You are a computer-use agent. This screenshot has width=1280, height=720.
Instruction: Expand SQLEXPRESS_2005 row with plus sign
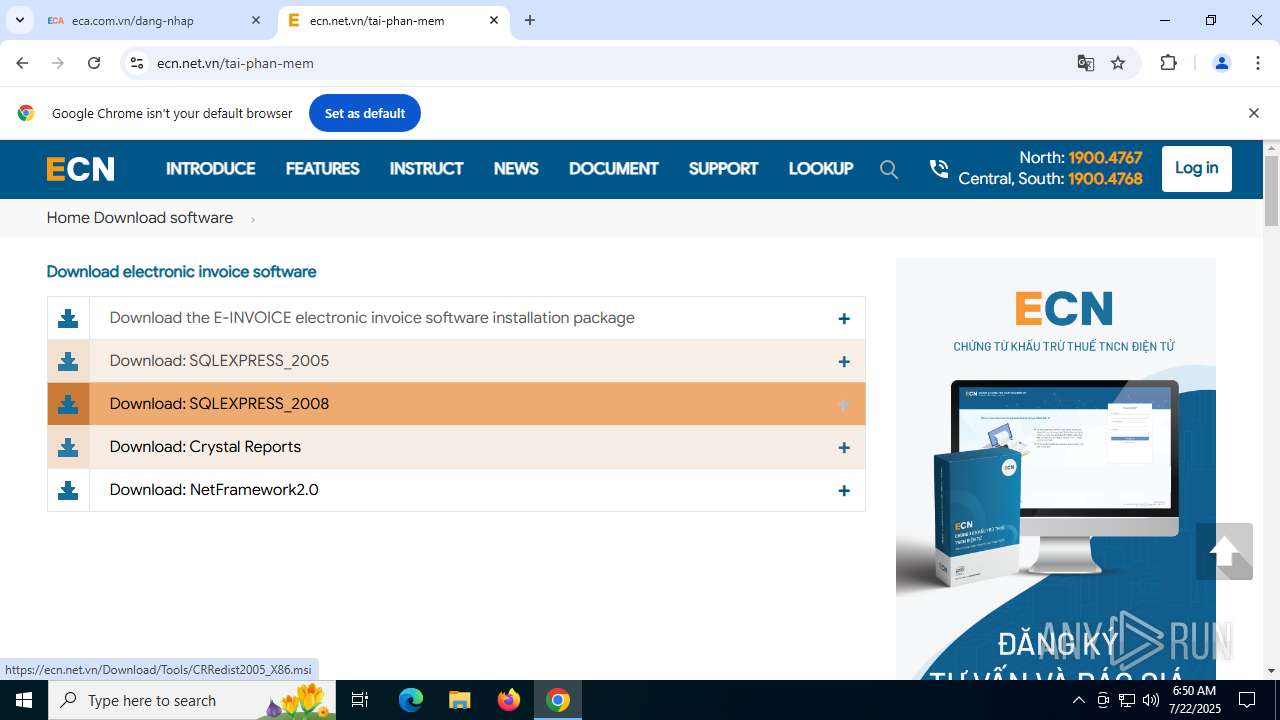click(x=844, y=362)
